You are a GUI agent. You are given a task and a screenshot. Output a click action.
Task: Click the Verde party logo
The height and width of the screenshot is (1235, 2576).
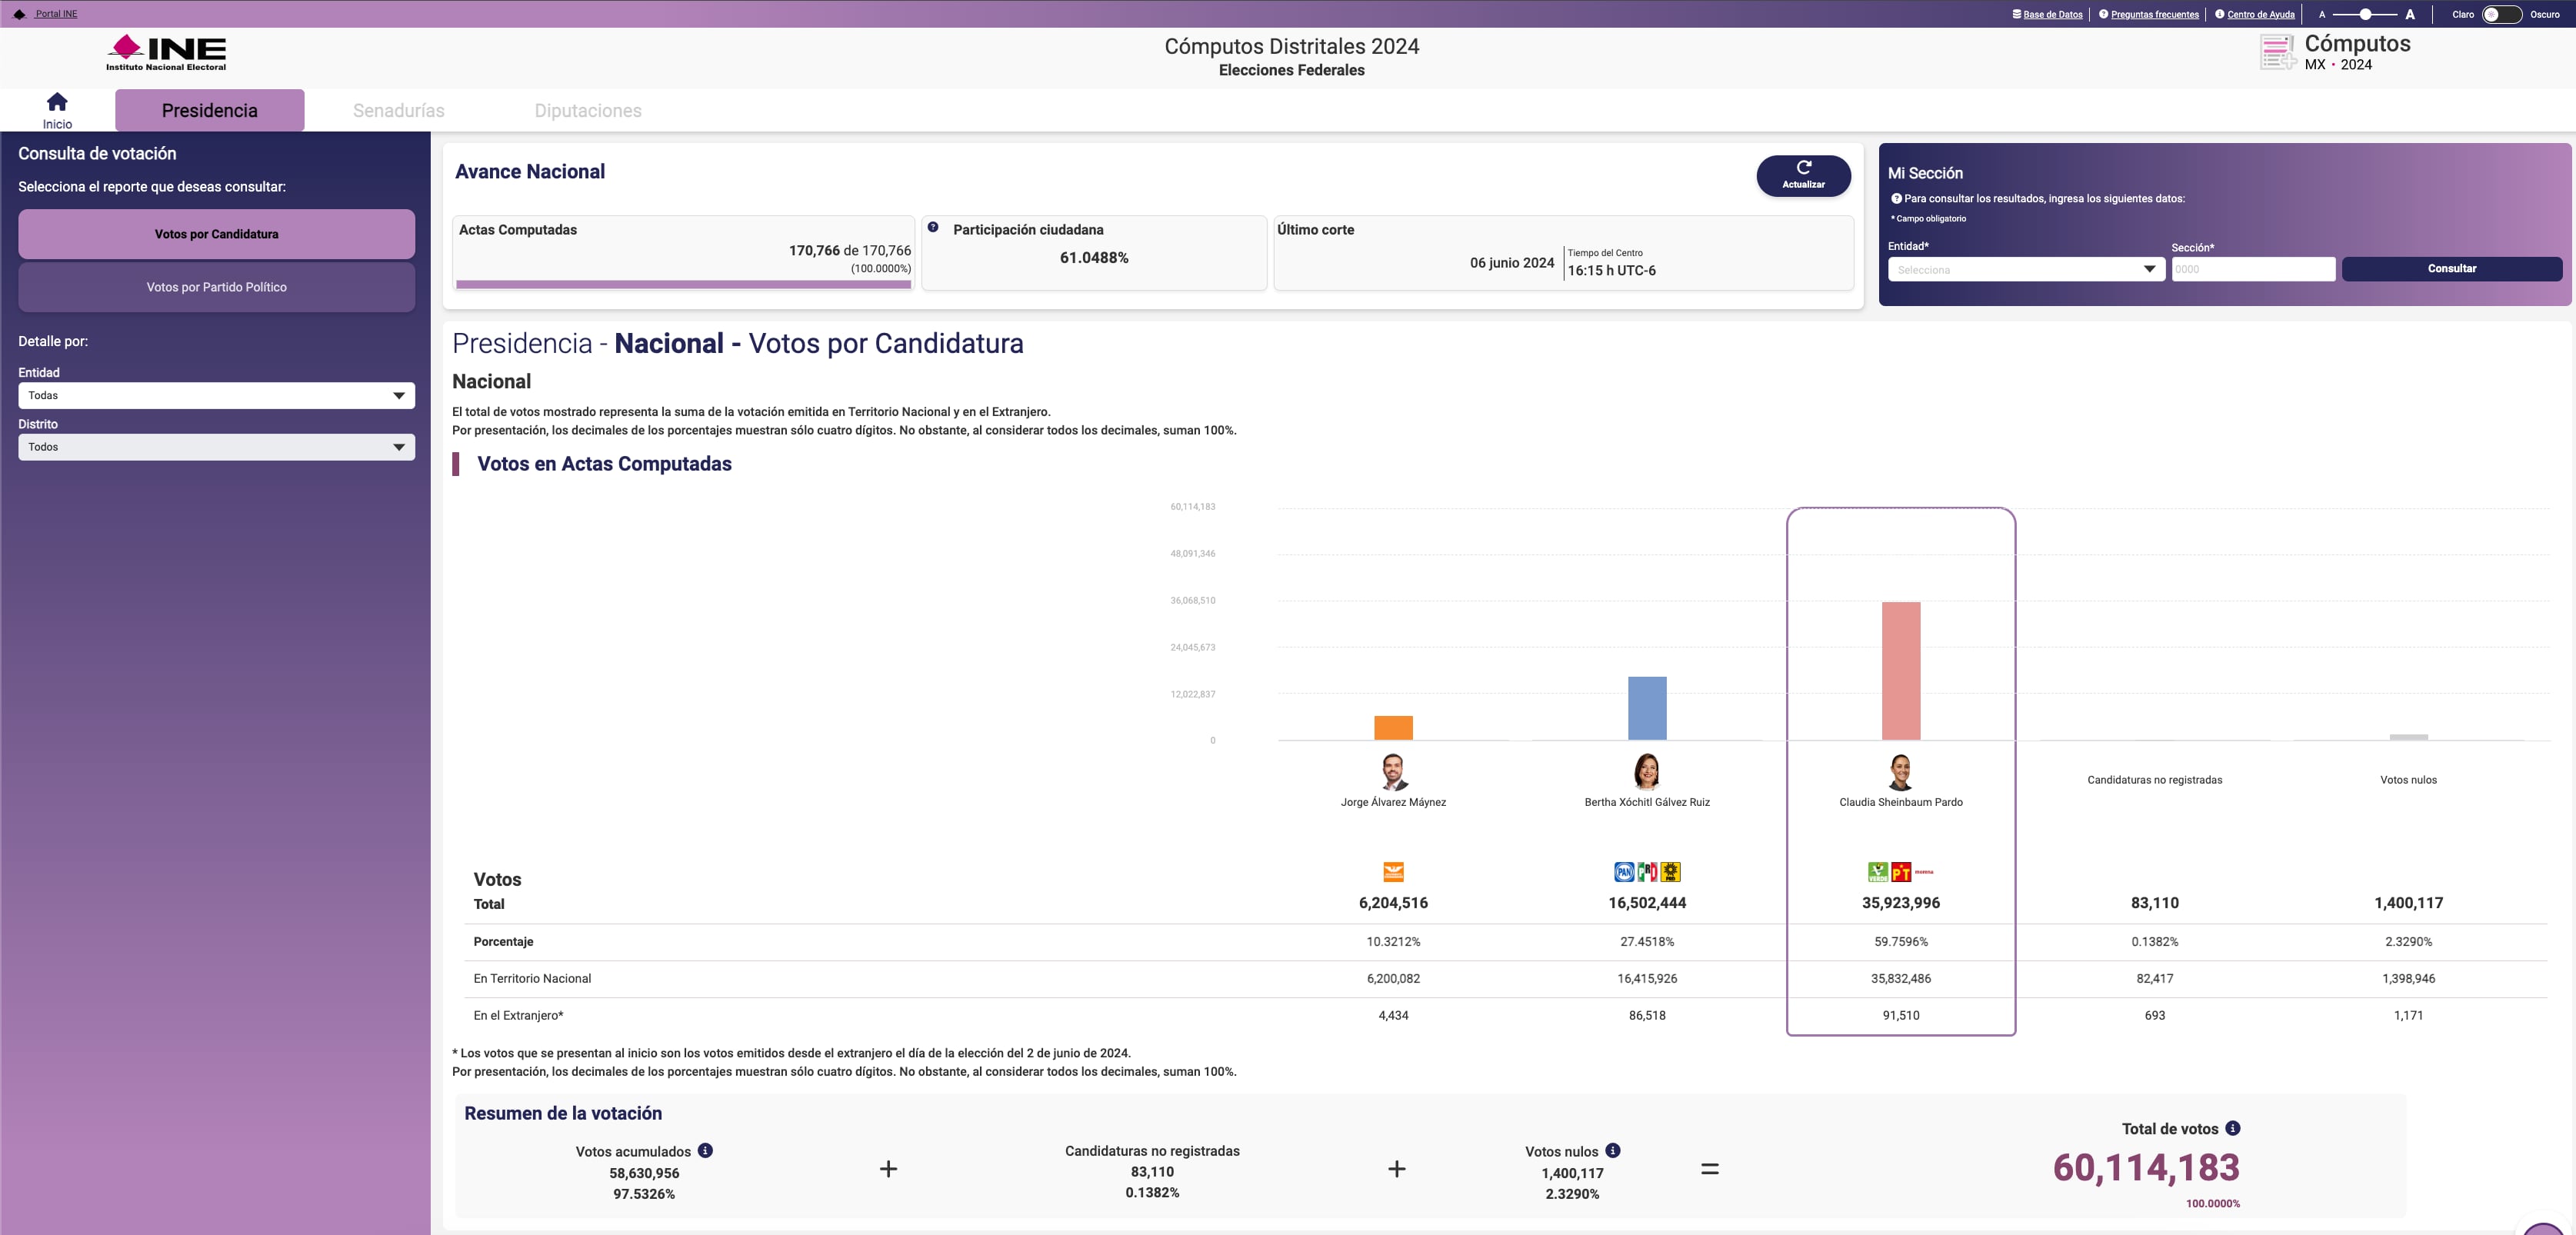click(1878, 872)
